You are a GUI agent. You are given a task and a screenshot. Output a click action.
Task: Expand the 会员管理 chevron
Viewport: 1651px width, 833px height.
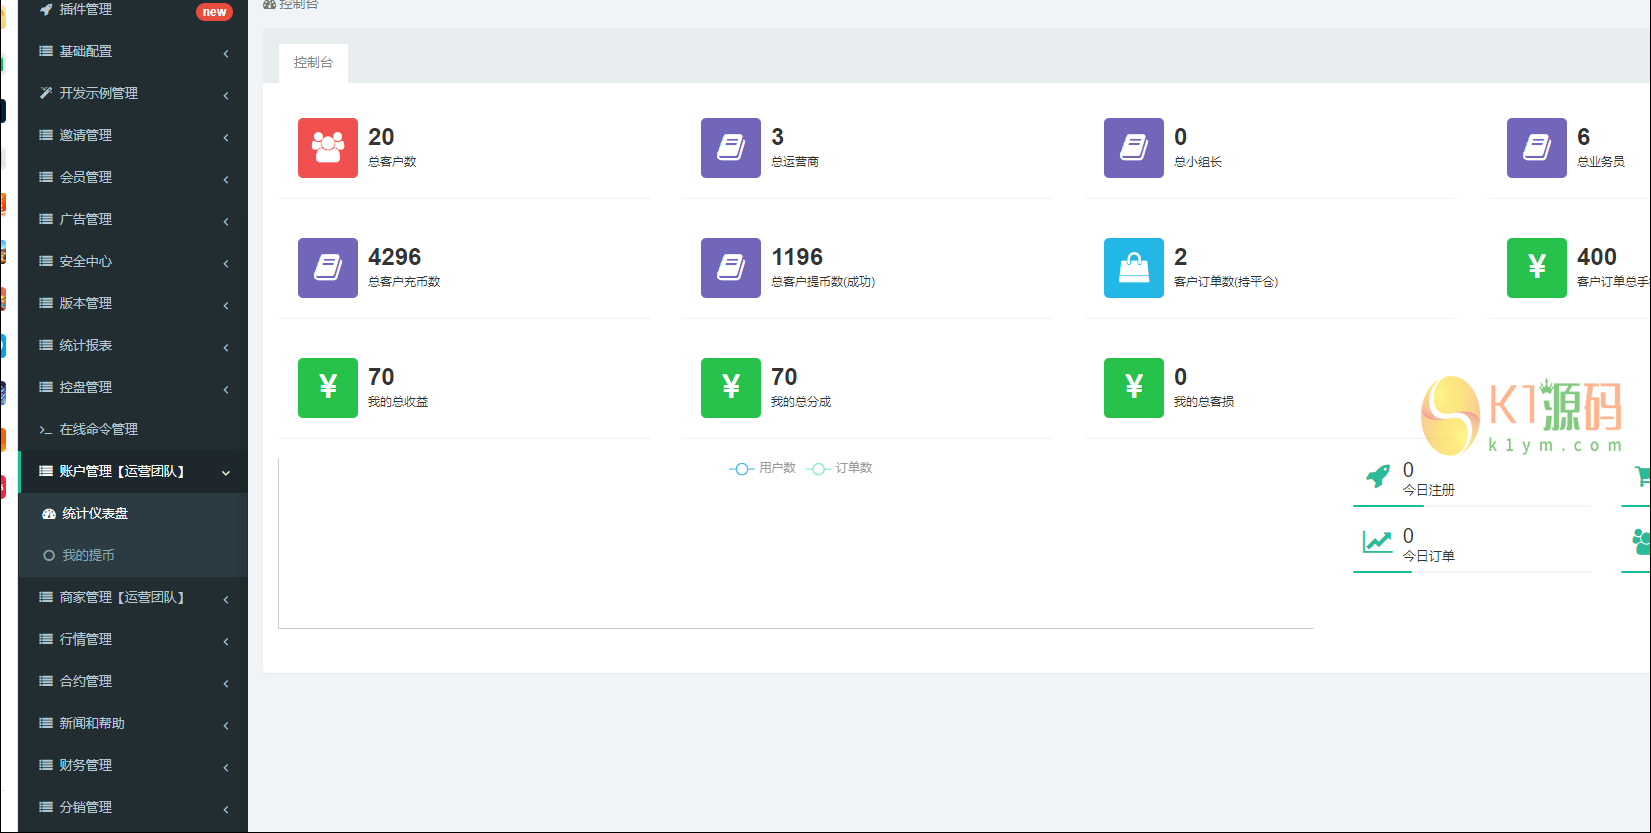(x=226, y=179)
